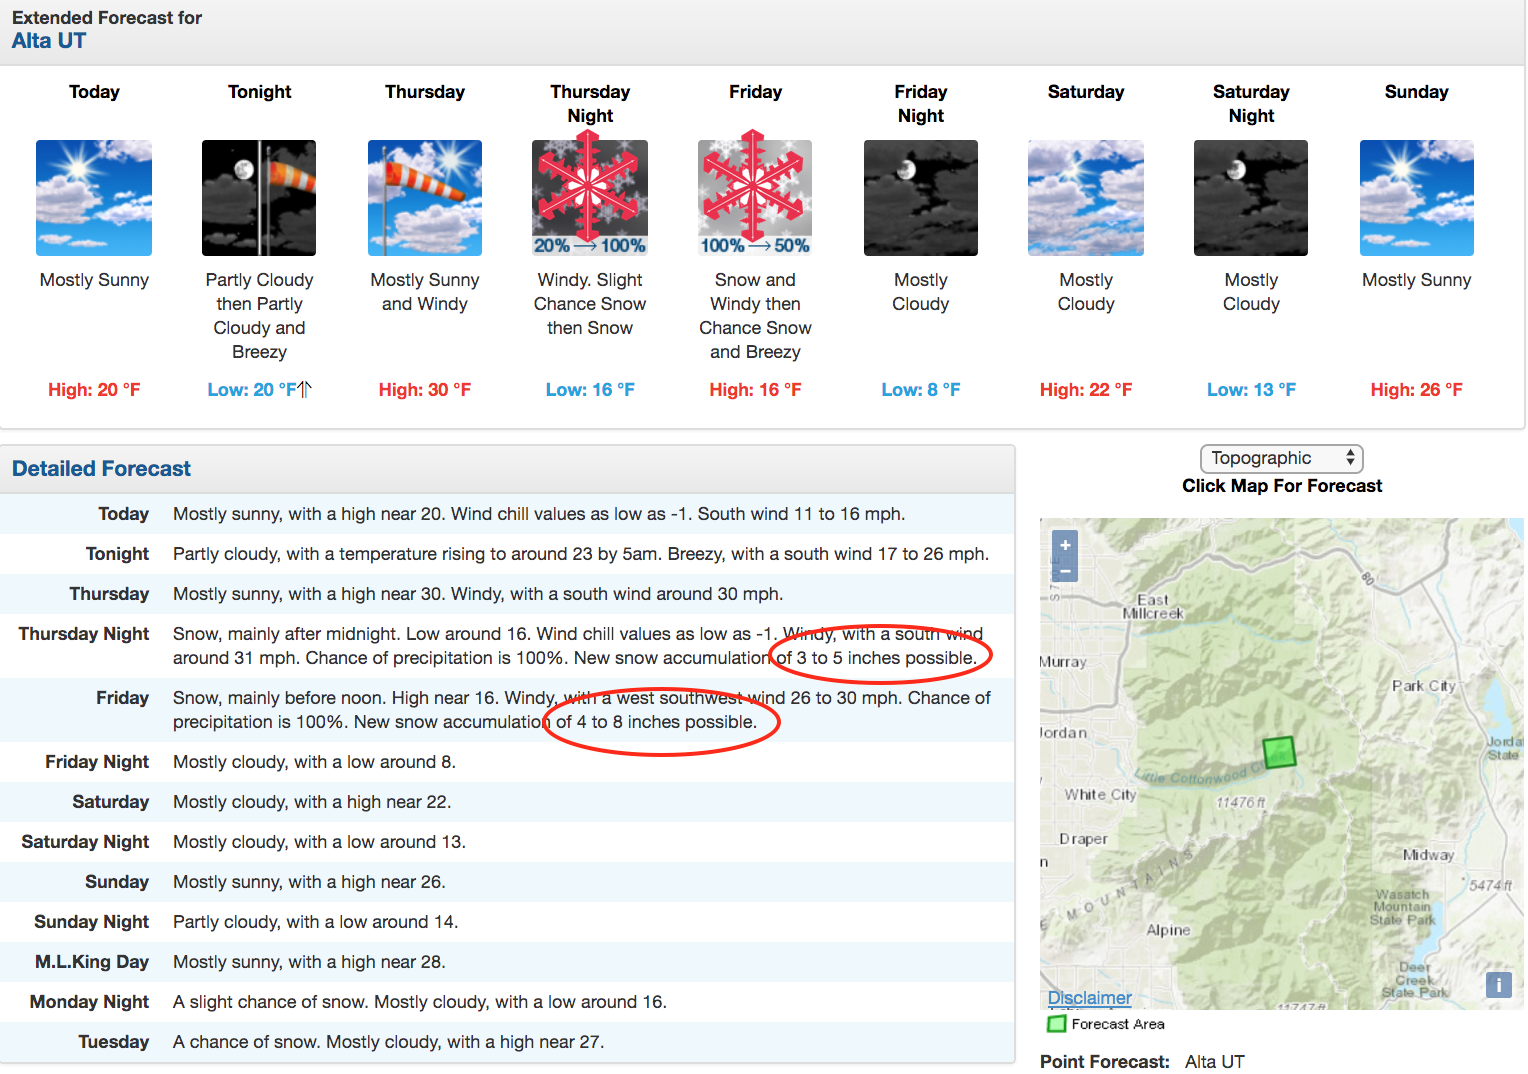Click the Tonight windsock night icon

click(x=259, y=198)
